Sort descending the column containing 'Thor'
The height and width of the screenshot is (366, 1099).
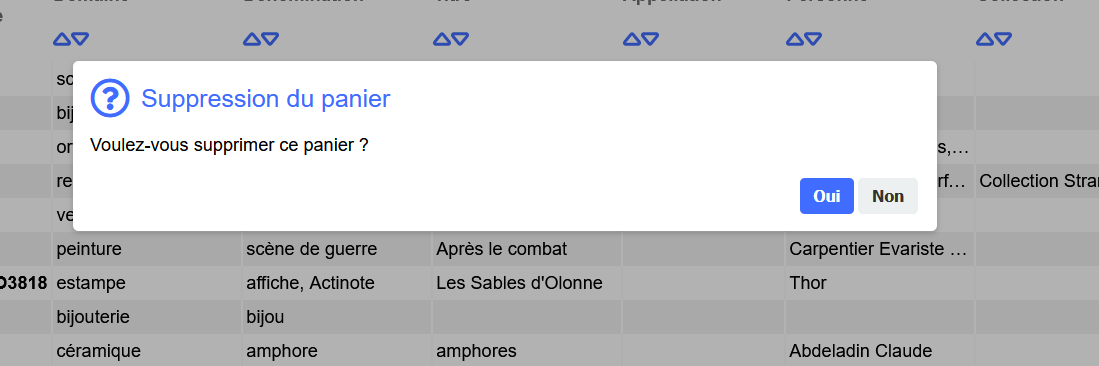click(x=814, y=39)
